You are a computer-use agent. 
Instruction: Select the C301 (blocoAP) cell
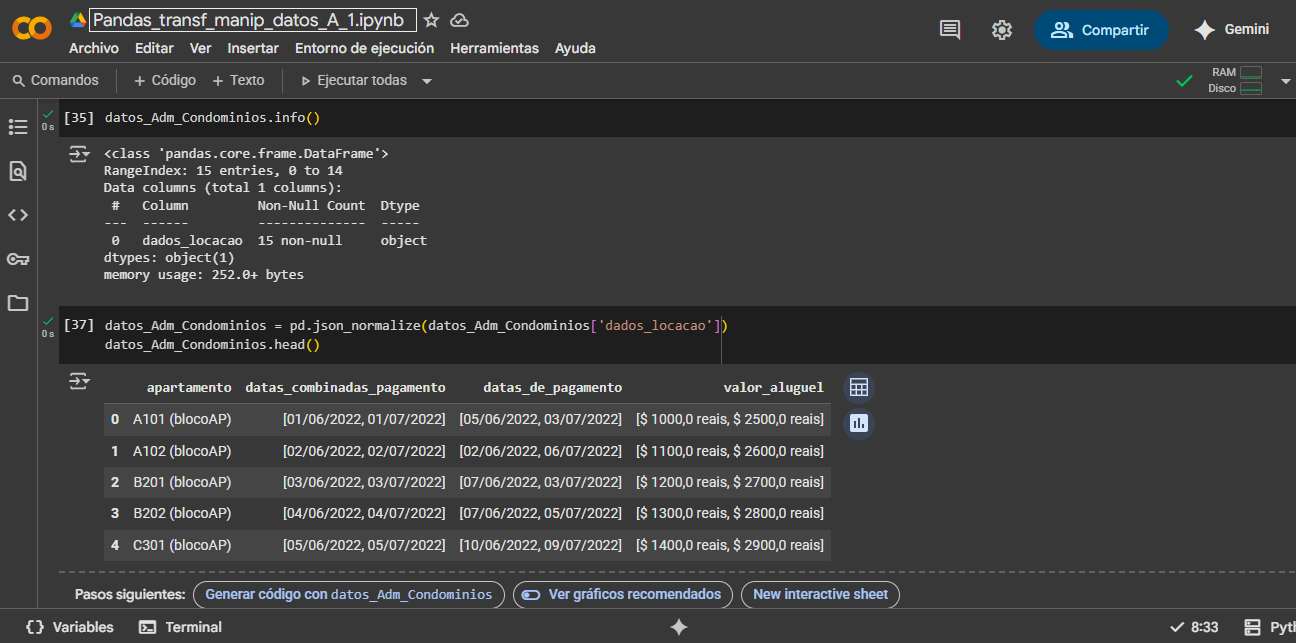(x=182, y=545)
